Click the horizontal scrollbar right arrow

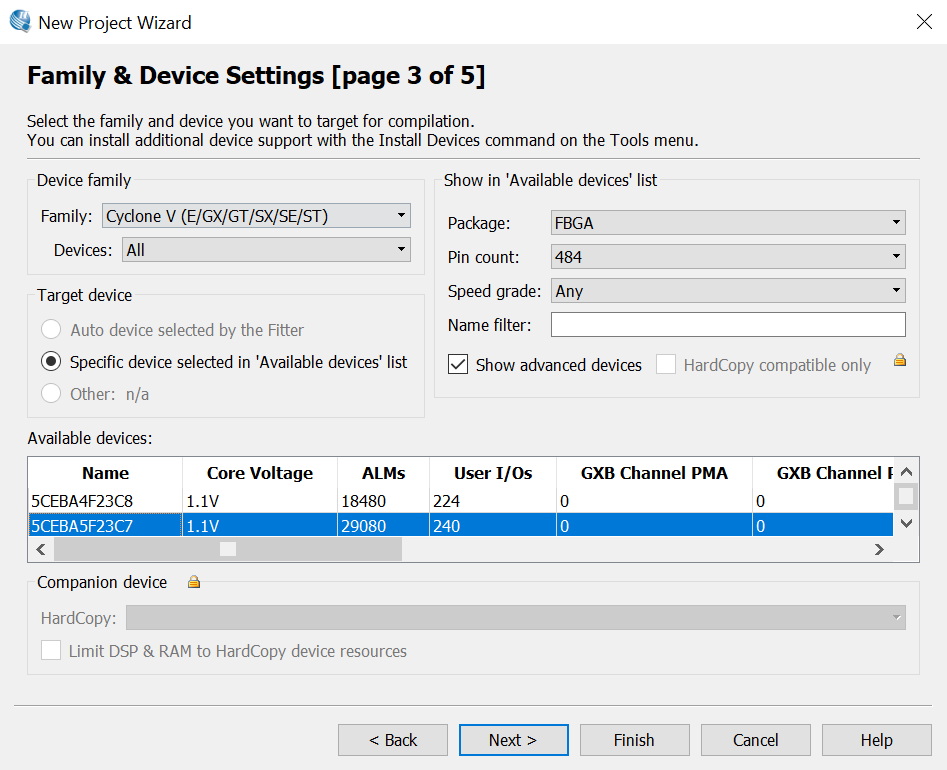pyautogui.click(x=879, y=549)
